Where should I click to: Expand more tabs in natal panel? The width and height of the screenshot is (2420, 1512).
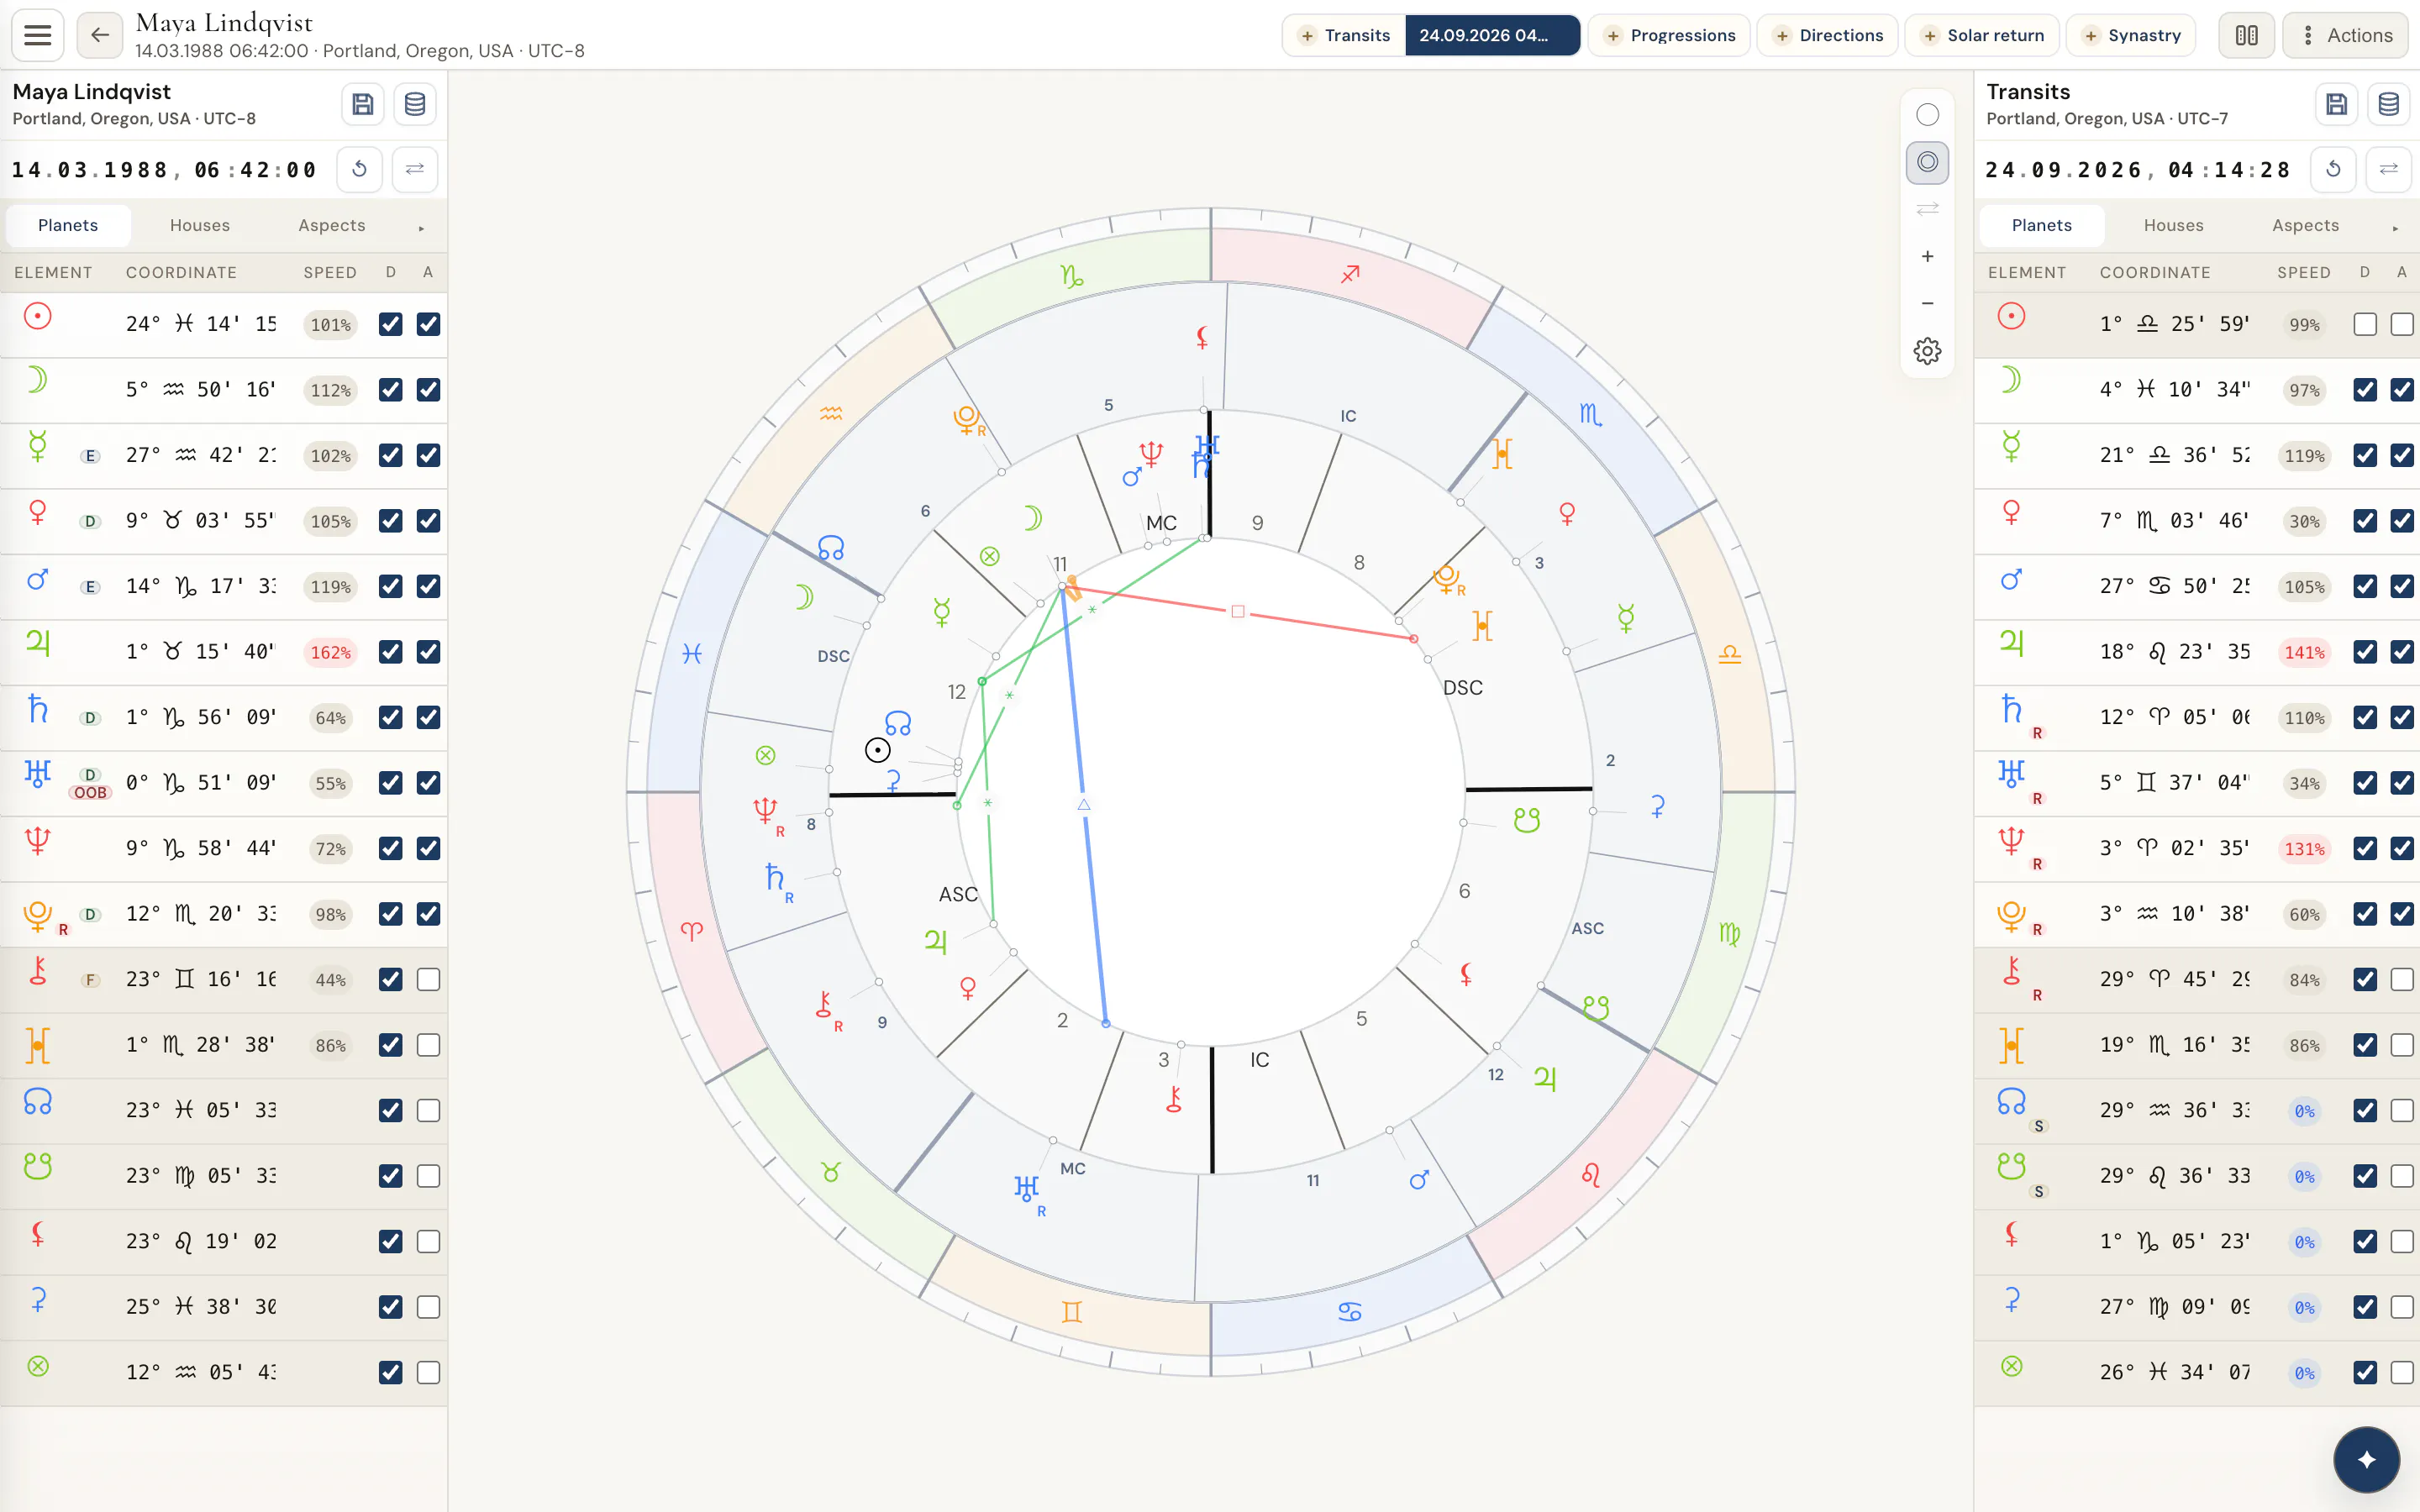[421, 228]
